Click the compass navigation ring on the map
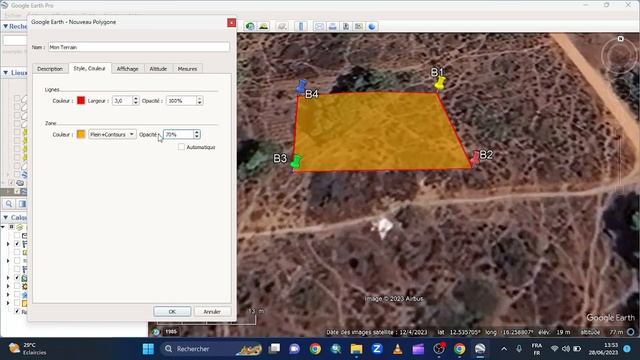 [620, 55]
